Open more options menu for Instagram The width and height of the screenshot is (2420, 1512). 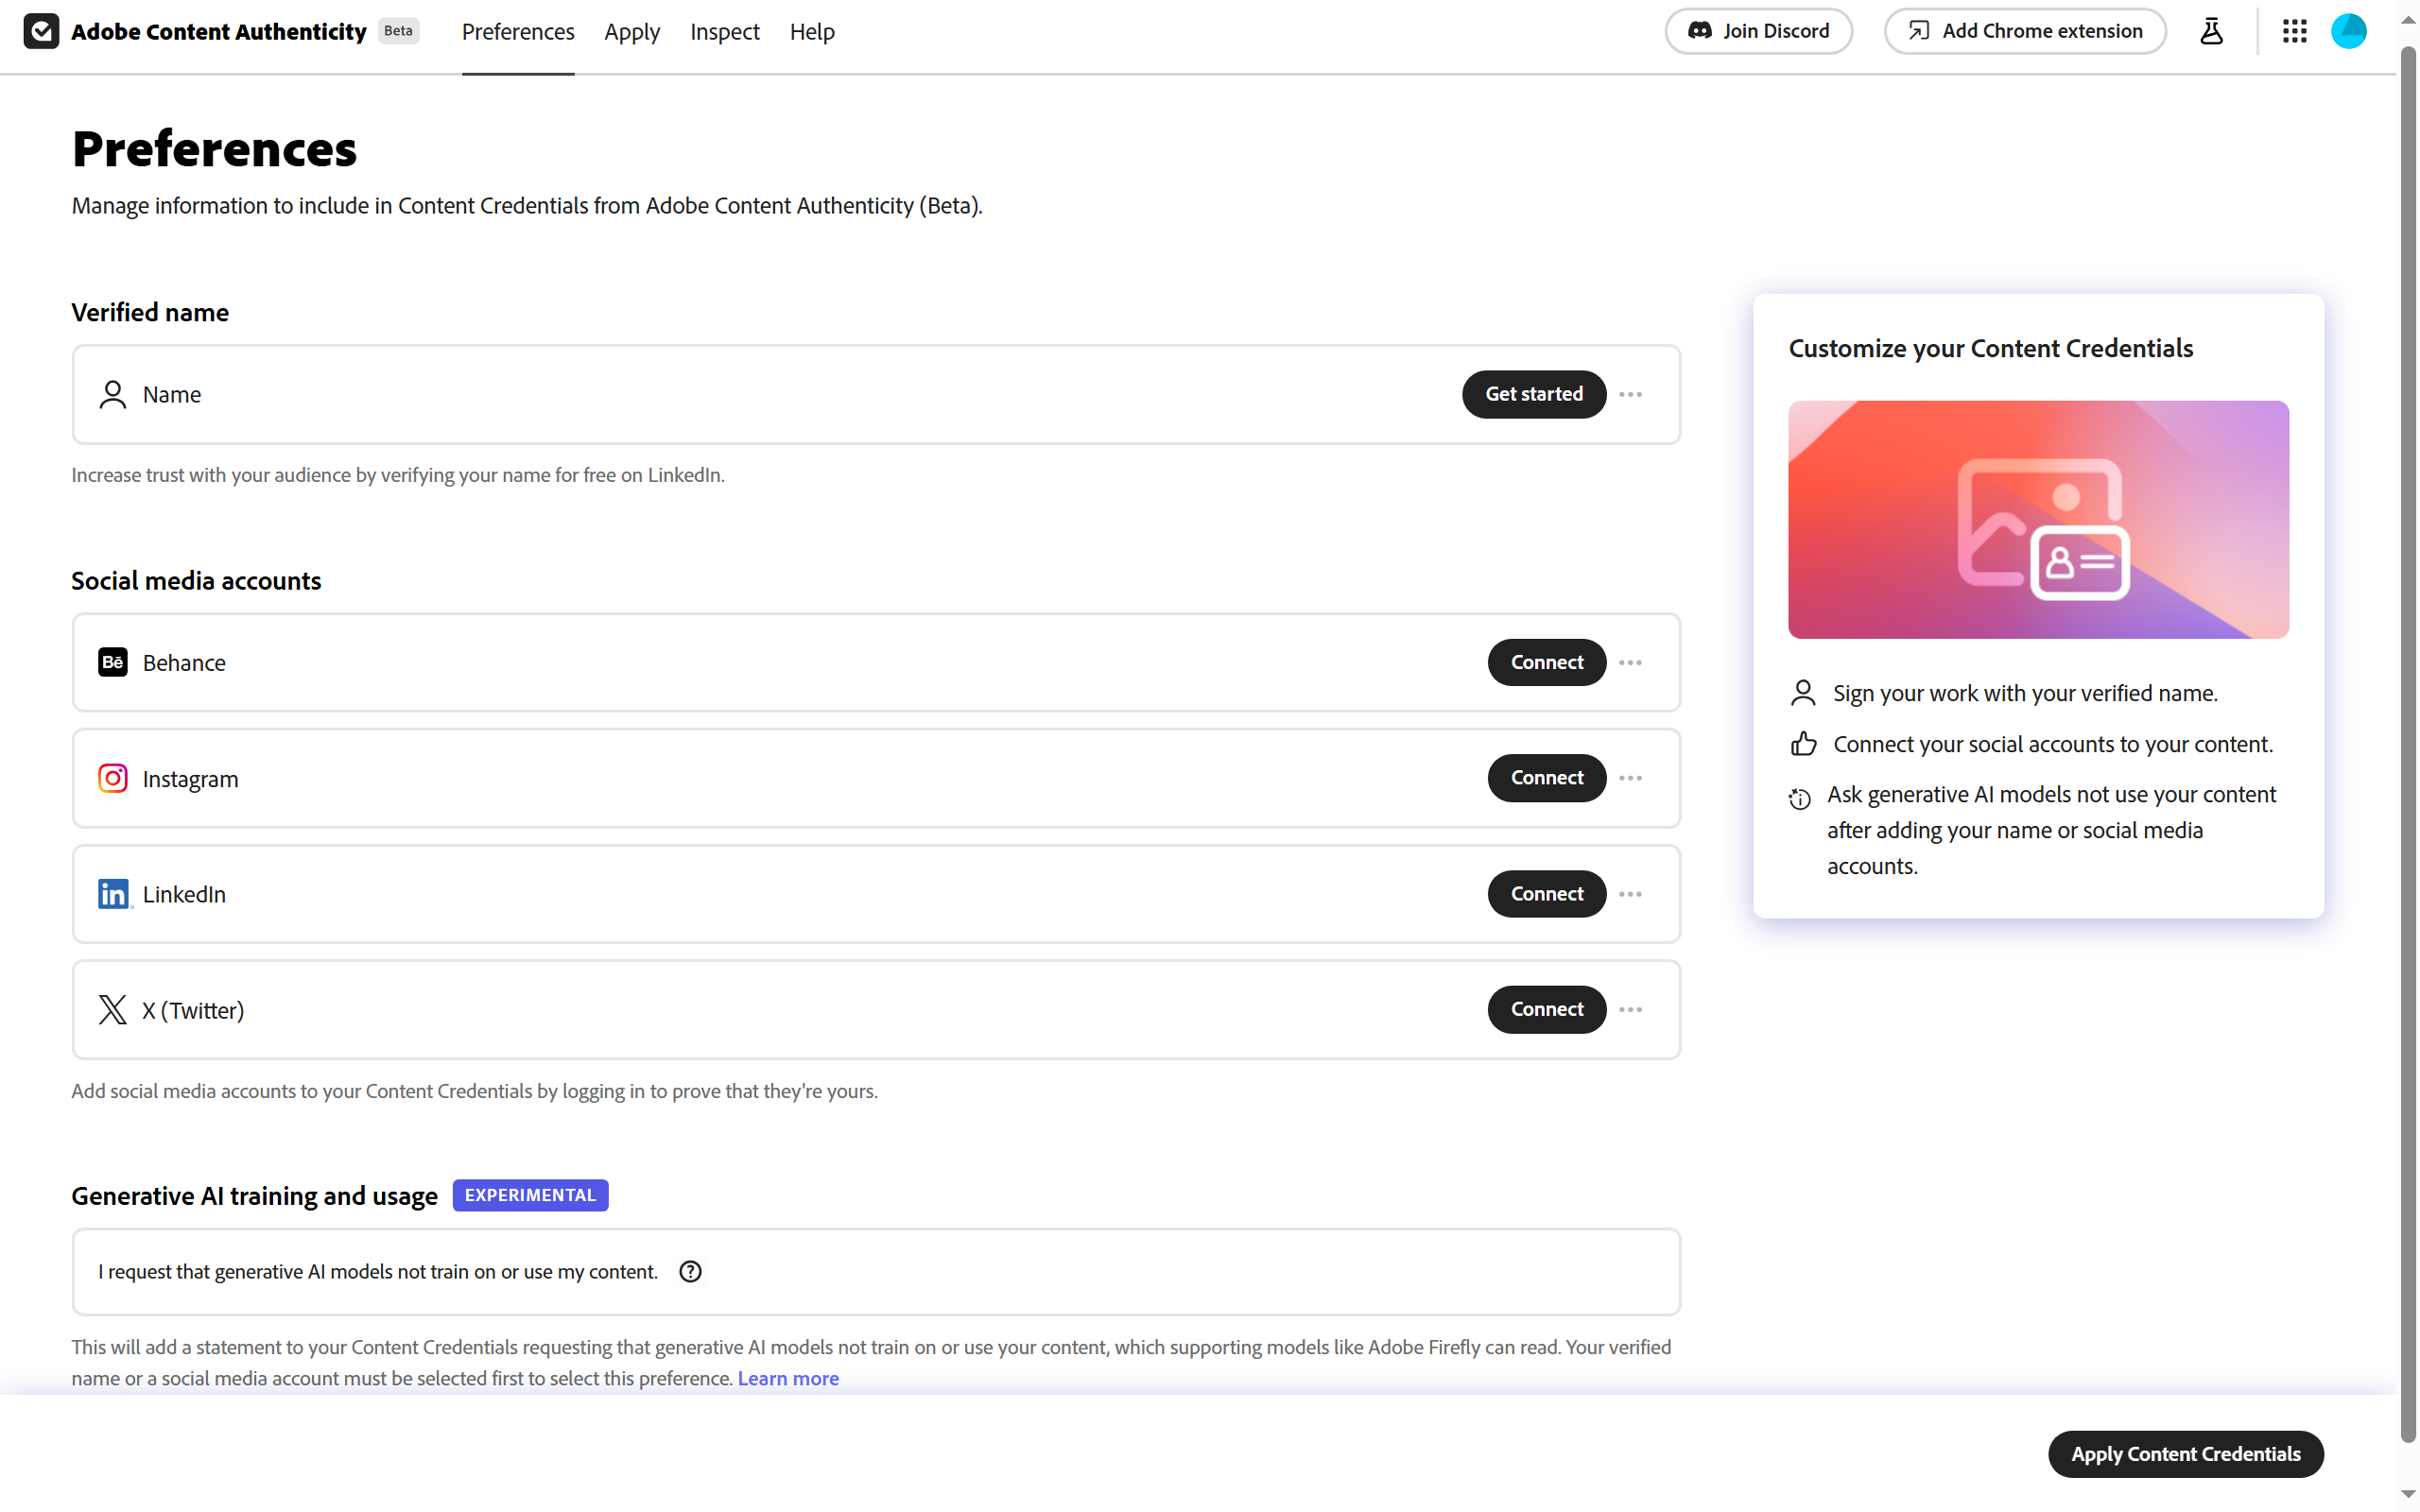pos(1630,778)
